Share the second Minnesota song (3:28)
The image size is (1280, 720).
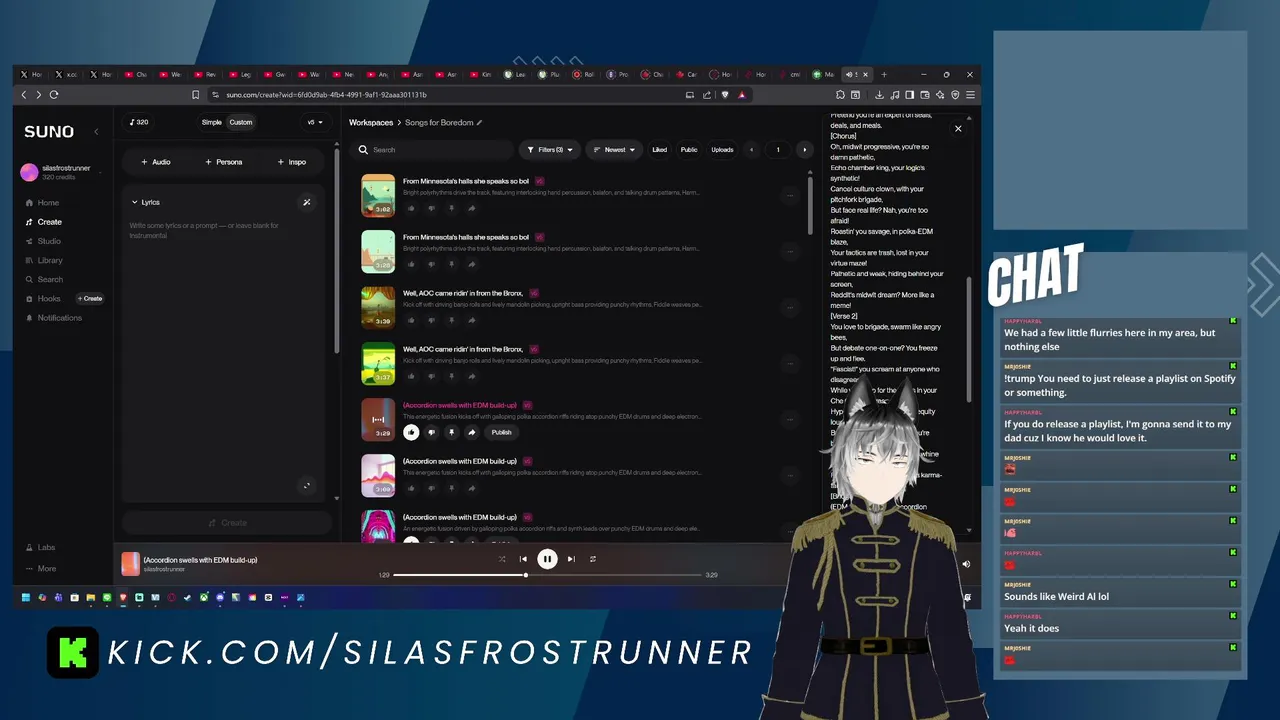[x=471, y=264]
